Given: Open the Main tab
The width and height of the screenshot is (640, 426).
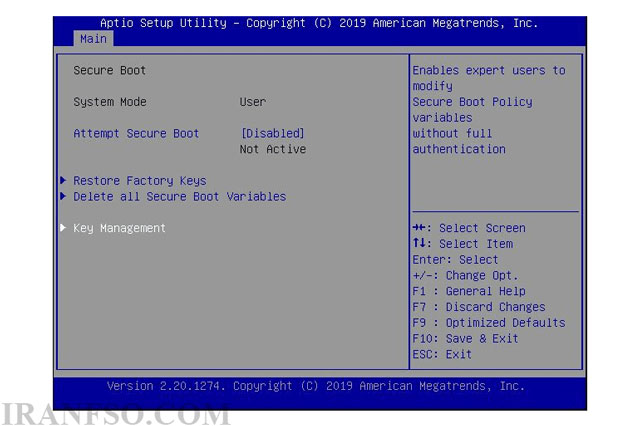Looking at the screenshot, I should click(x=93, y=39).
